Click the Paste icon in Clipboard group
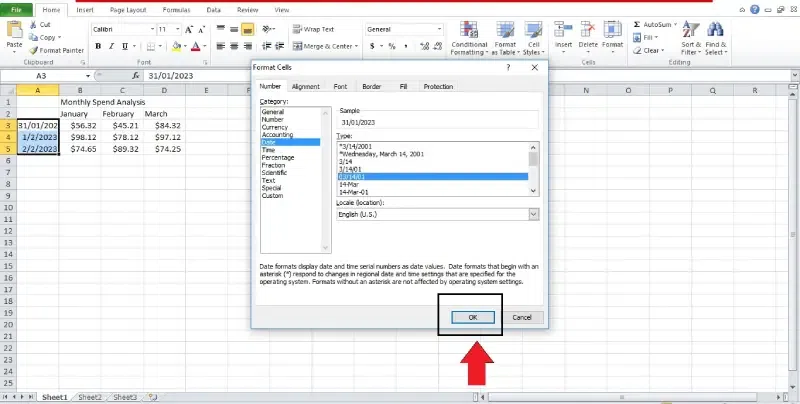The height and width of the screenshot is (404, 800). pyautogui.click(x=14, y=31)
